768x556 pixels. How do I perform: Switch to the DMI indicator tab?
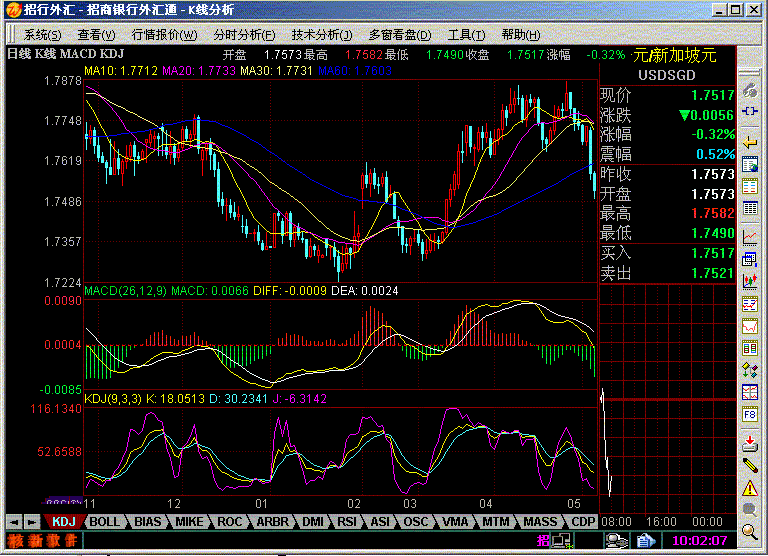(x=313, y=522)
